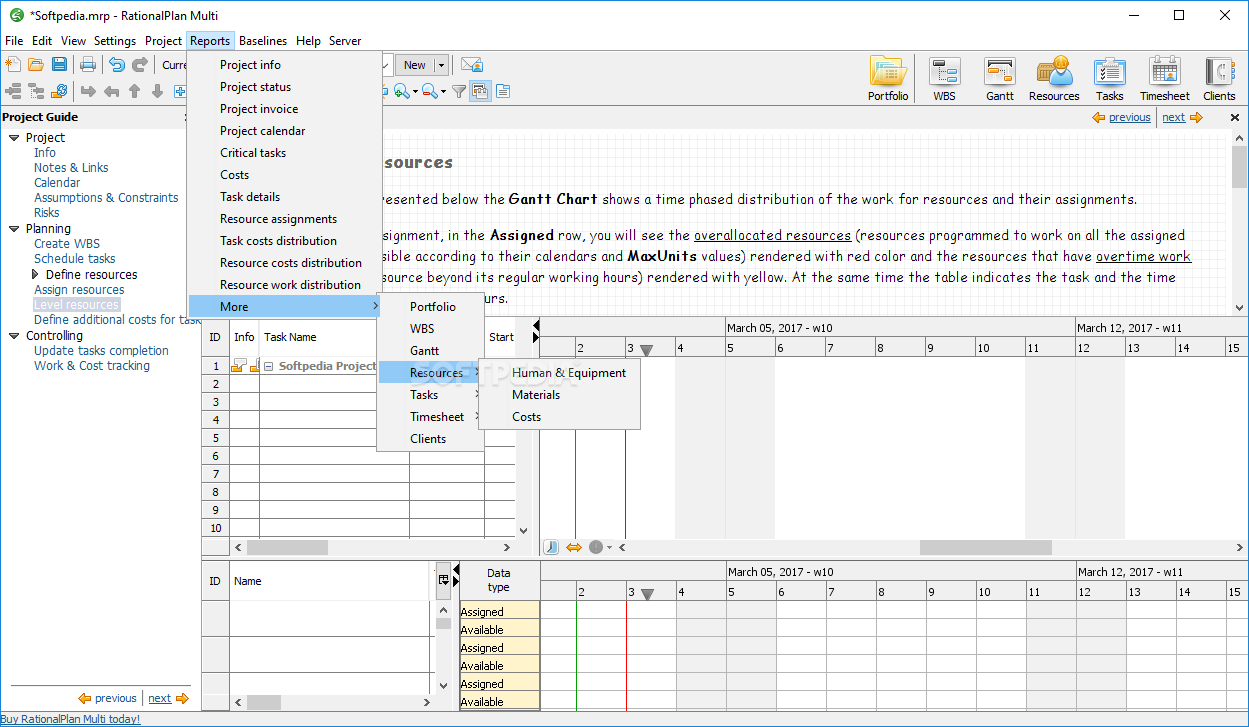Click the document notes icon in toolbar

[x=503, y=91]
